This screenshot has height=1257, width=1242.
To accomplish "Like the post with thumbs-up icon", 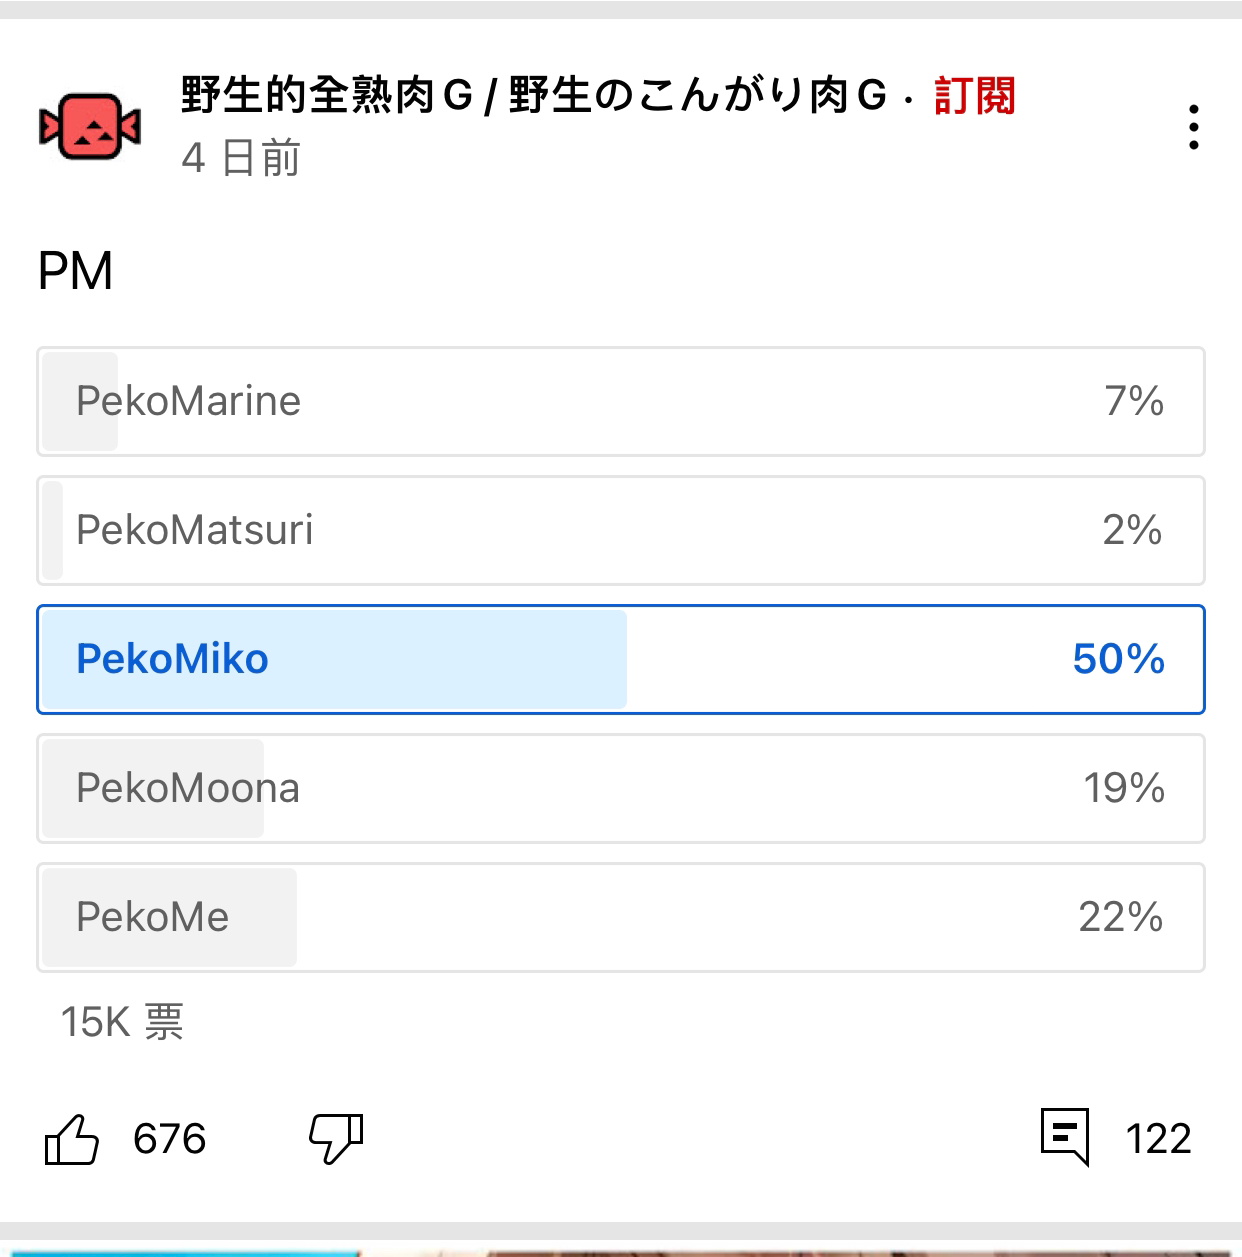I will [72, 1139].
